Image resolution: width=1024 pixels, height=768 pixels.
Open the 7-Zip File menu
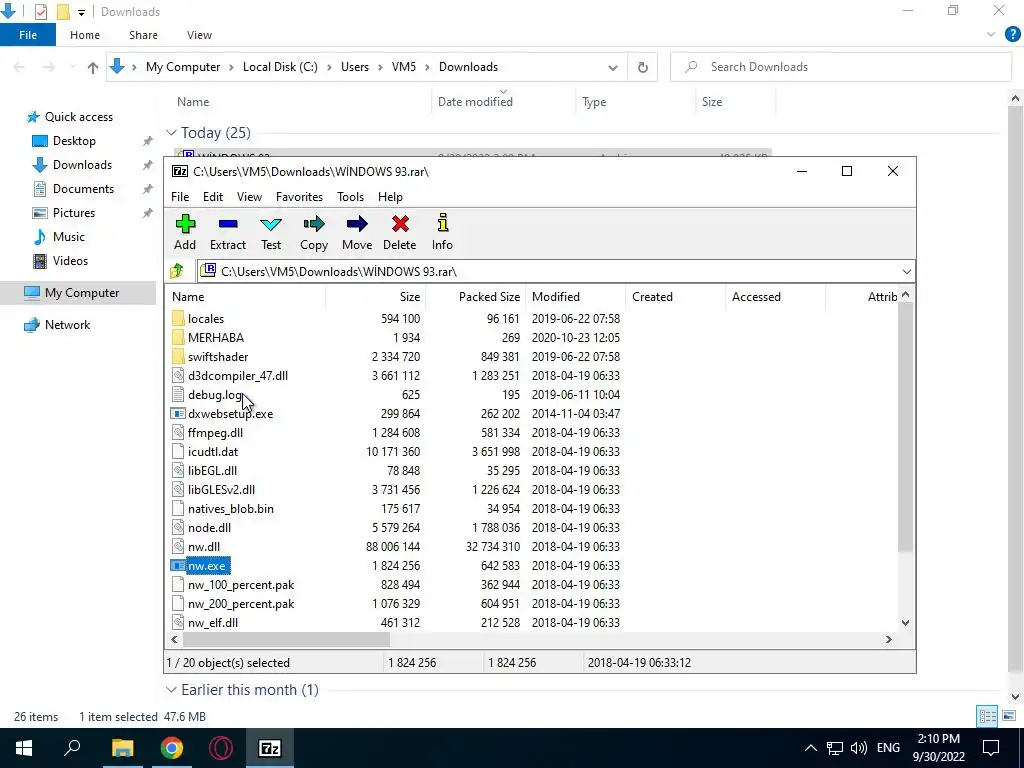[x=180, y=197]
